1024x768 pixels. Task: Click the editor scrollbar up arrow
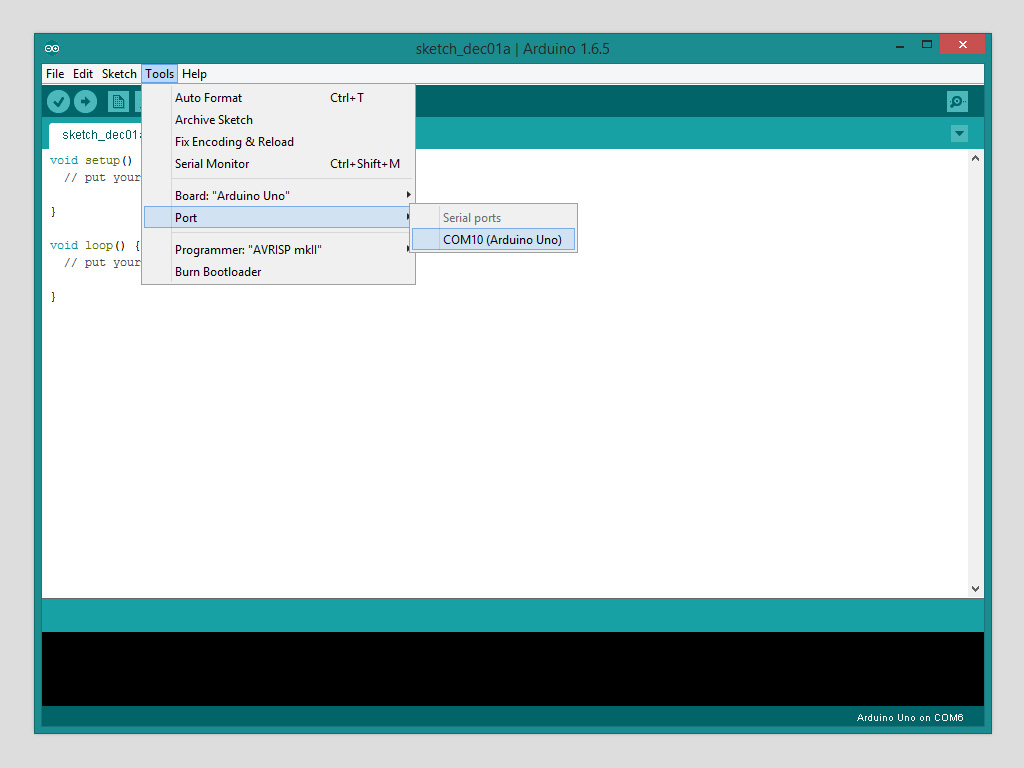975,158
